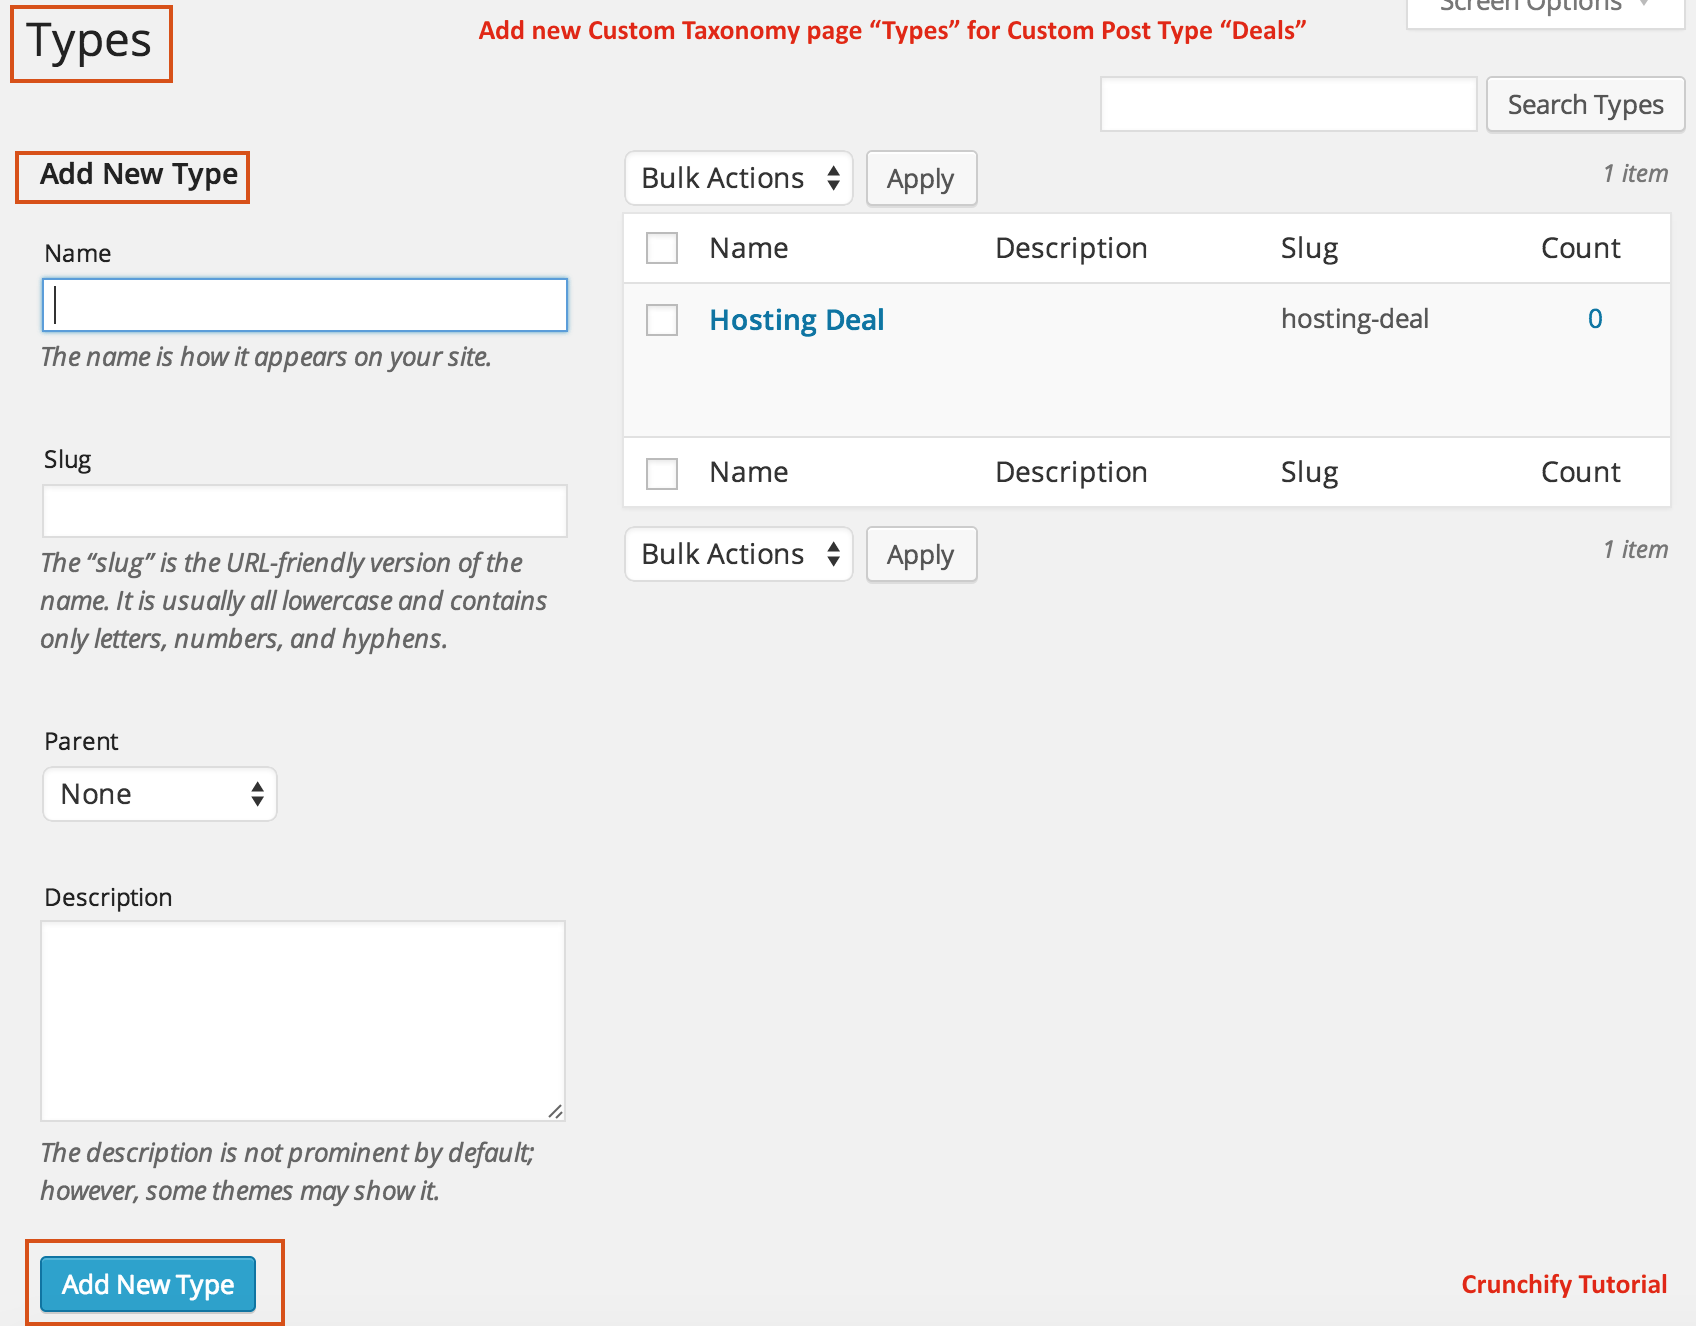
Task: Open the Hosting Deal type link
Action: (796, 320)
